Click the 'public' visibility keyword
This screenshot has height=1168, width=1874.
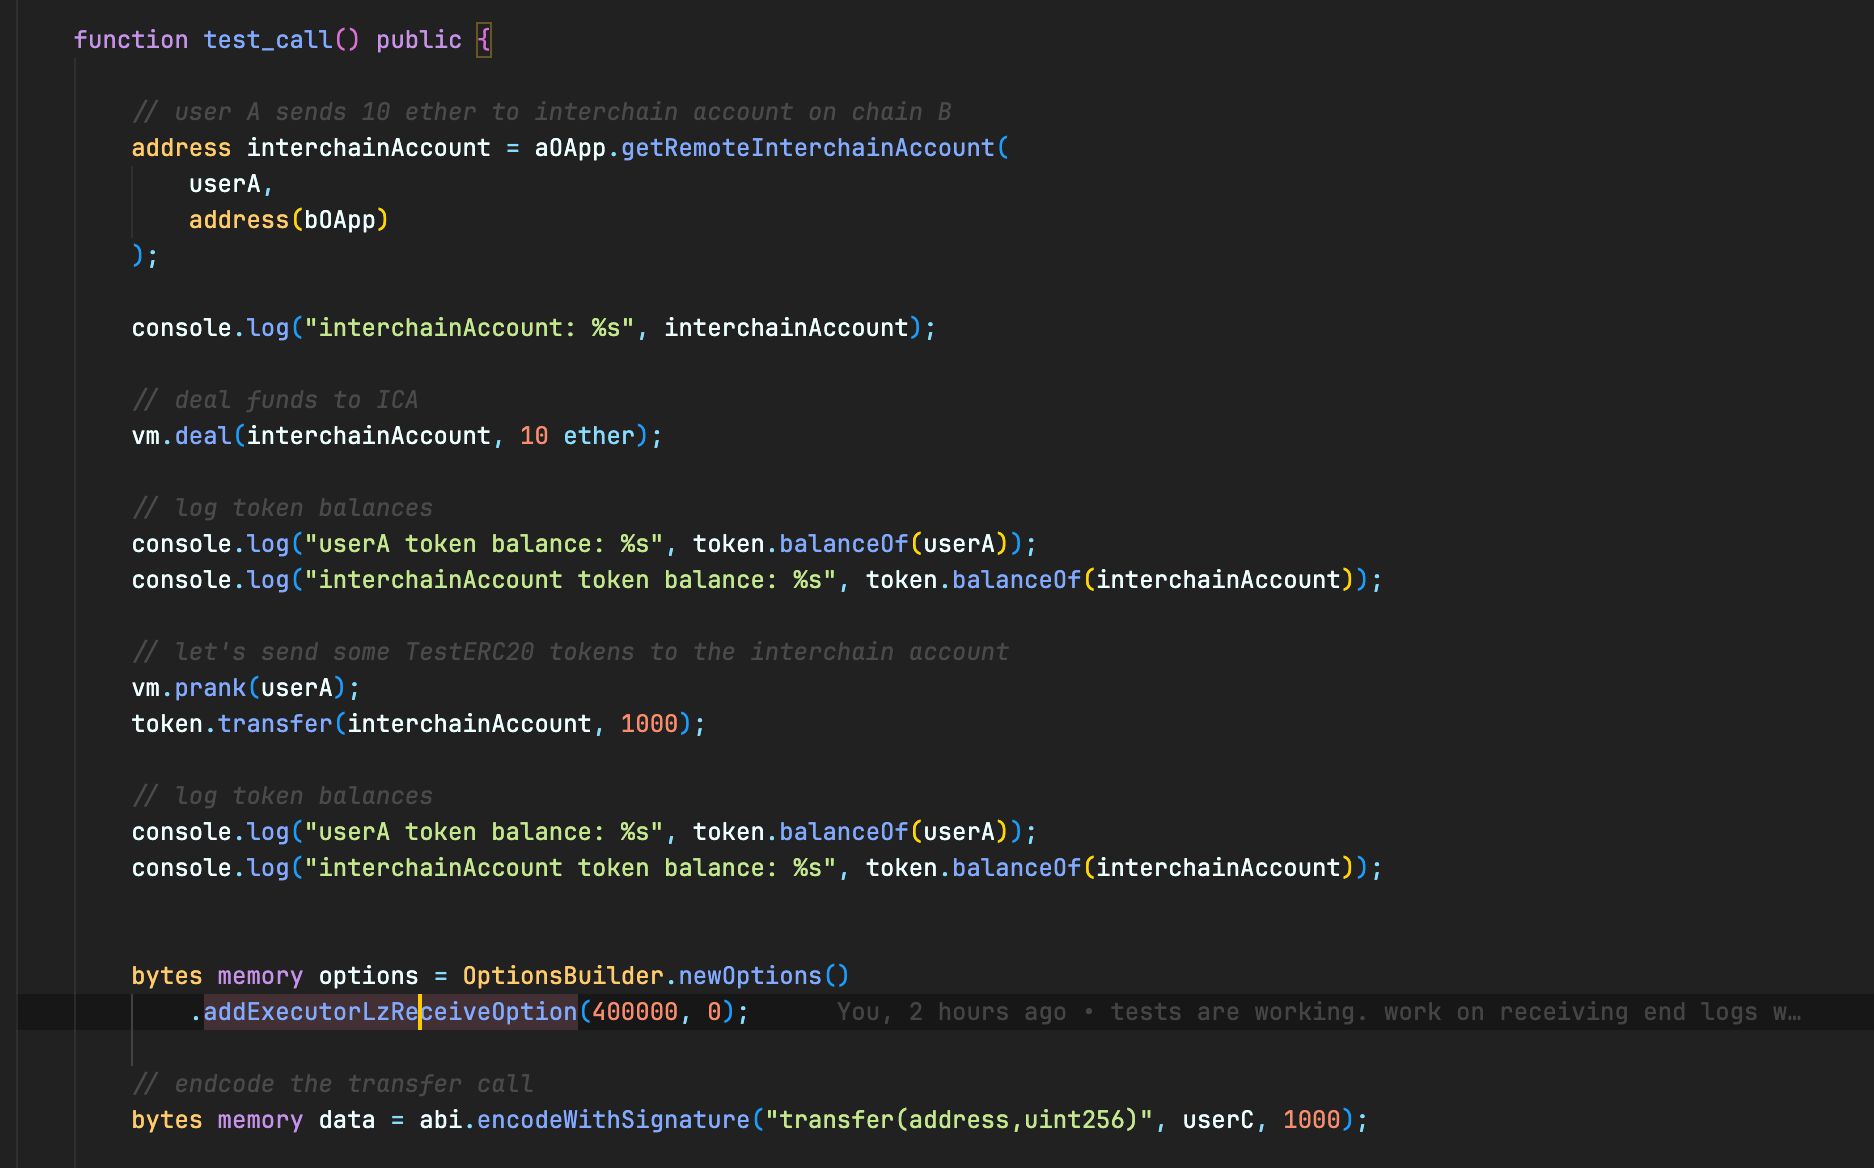click(418, 40)
